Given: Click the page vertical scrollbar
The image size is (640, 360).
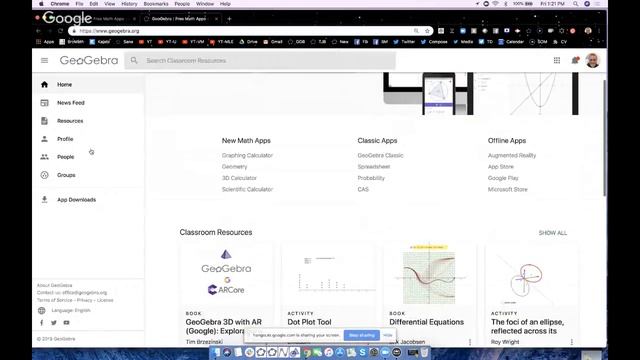Looking at the screenshot, I should 604,138.
